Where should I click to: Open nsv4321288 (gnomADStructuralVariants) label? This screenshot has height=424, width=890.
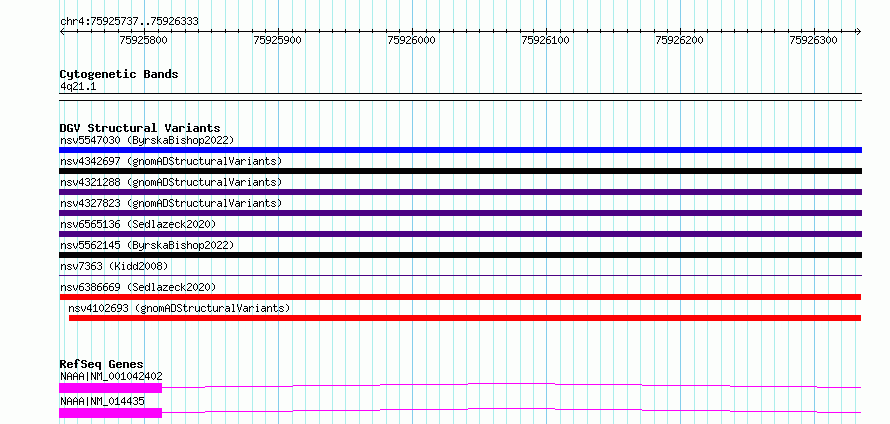coord(171,182)
